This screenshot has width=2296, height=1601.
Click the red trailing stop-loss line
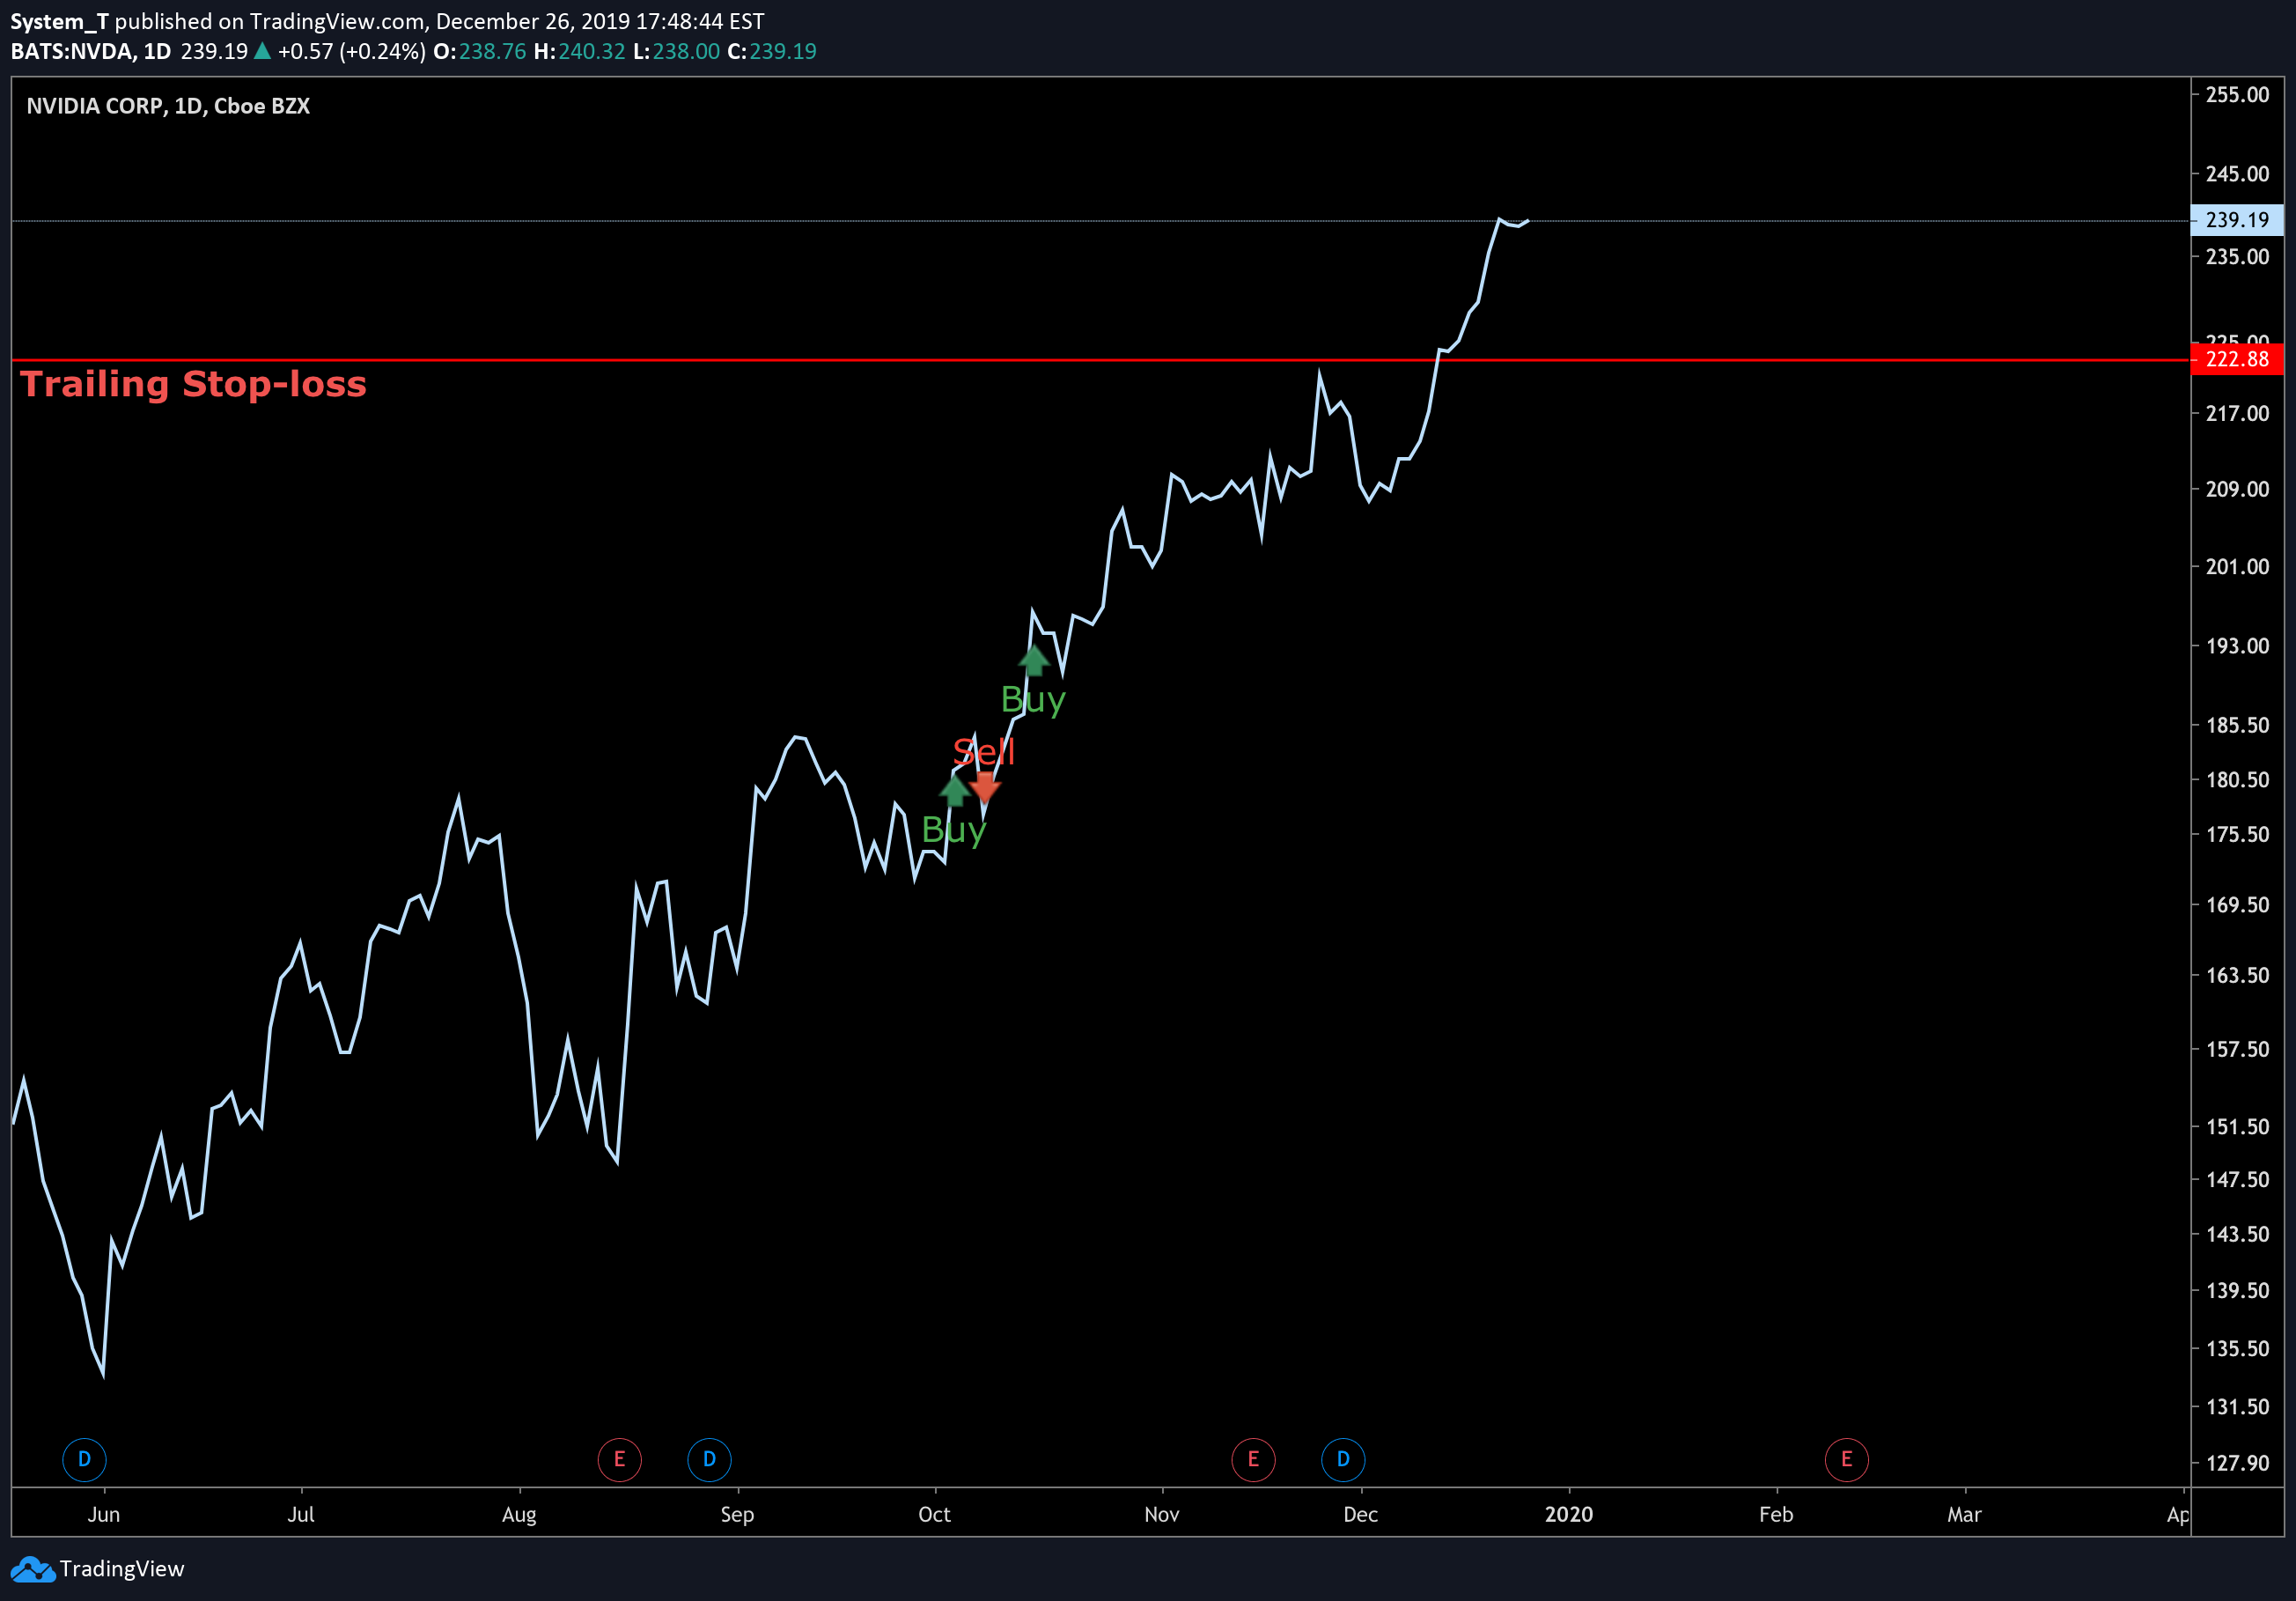1100,359
